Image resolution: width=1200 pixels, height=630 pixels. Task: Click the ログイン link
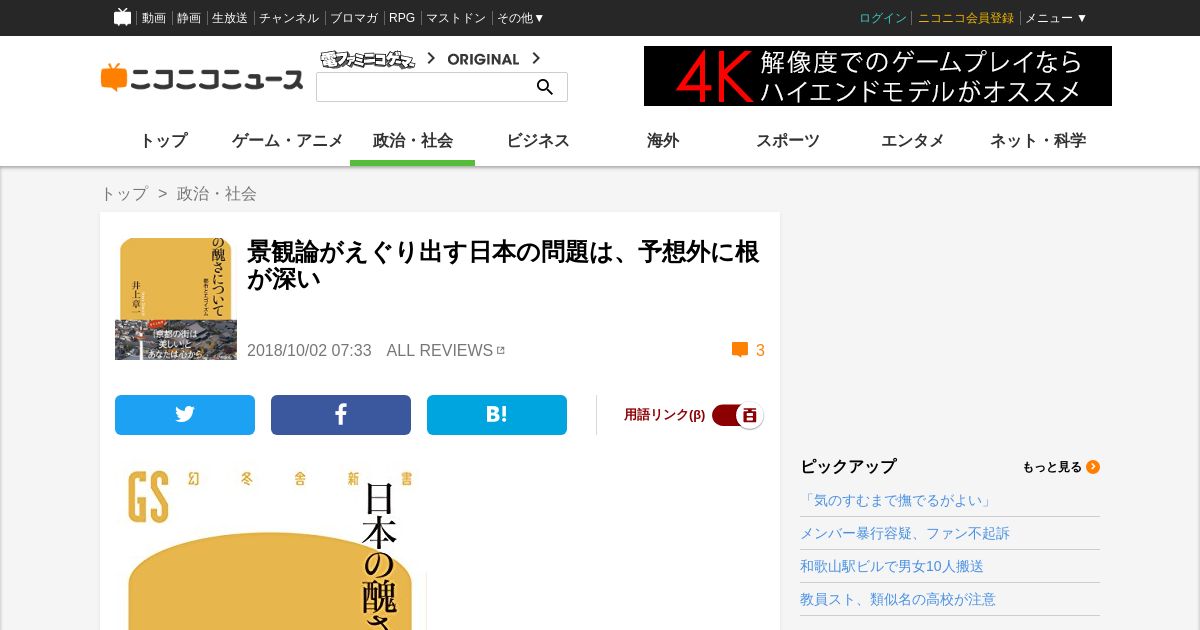pos(883,18)
